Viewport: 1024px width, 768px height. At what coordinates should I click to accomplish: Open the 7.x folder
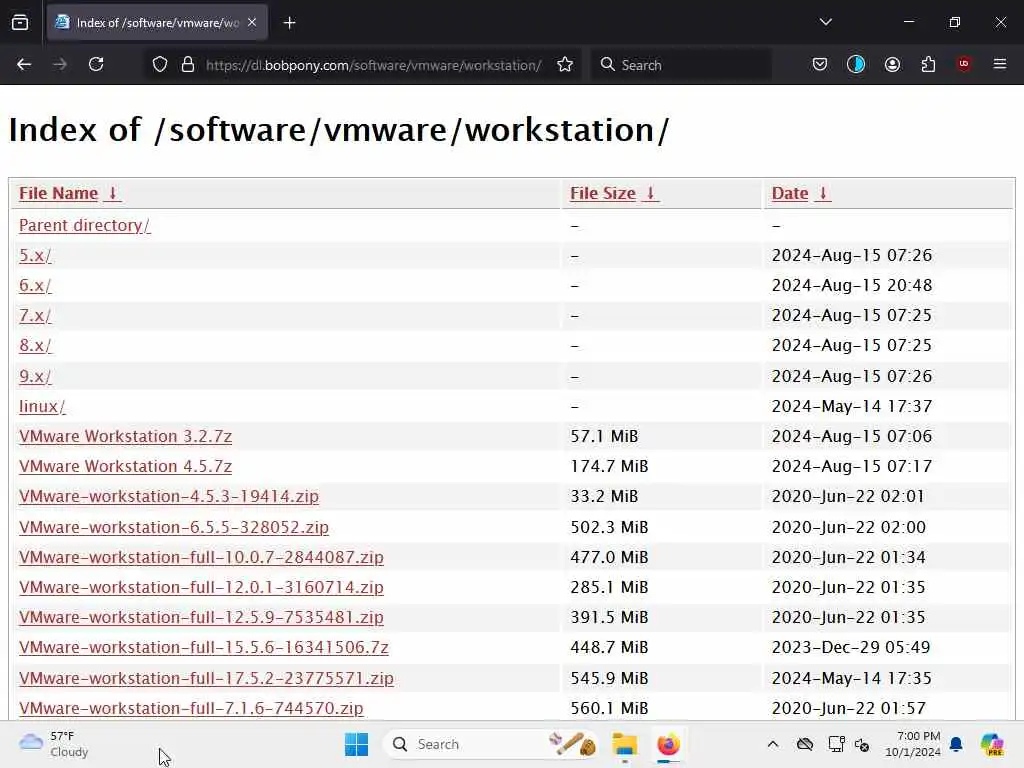tap(35, 315)
